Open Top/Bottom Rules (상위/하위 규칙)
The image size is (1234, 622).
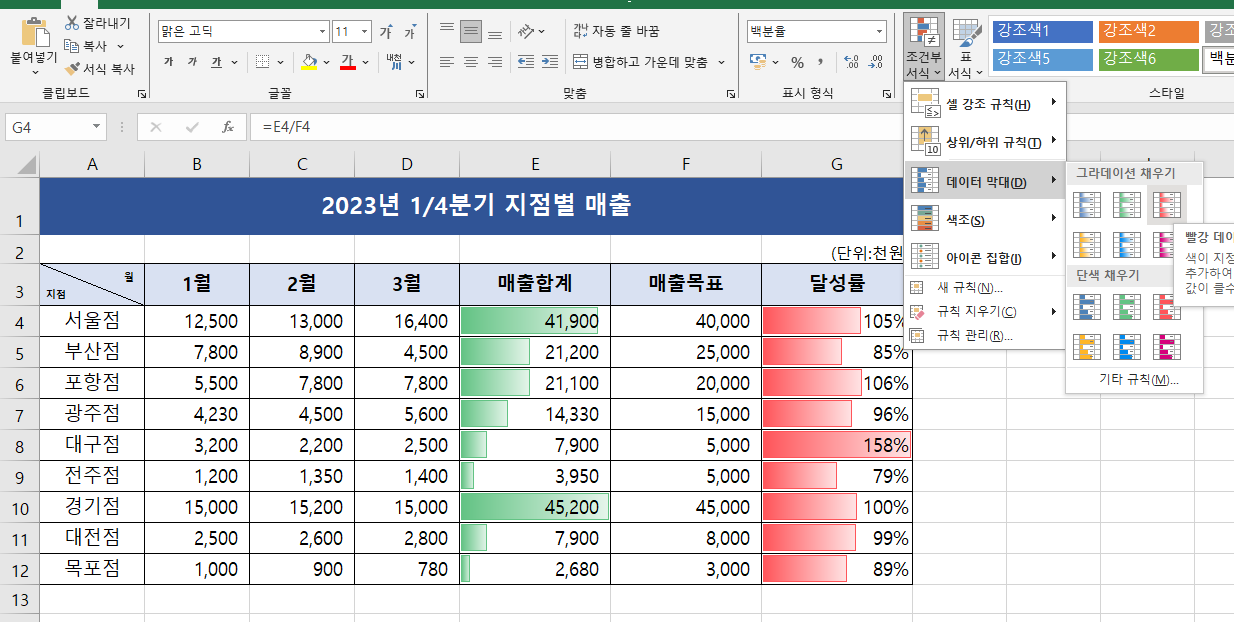(x=985, y=141)
